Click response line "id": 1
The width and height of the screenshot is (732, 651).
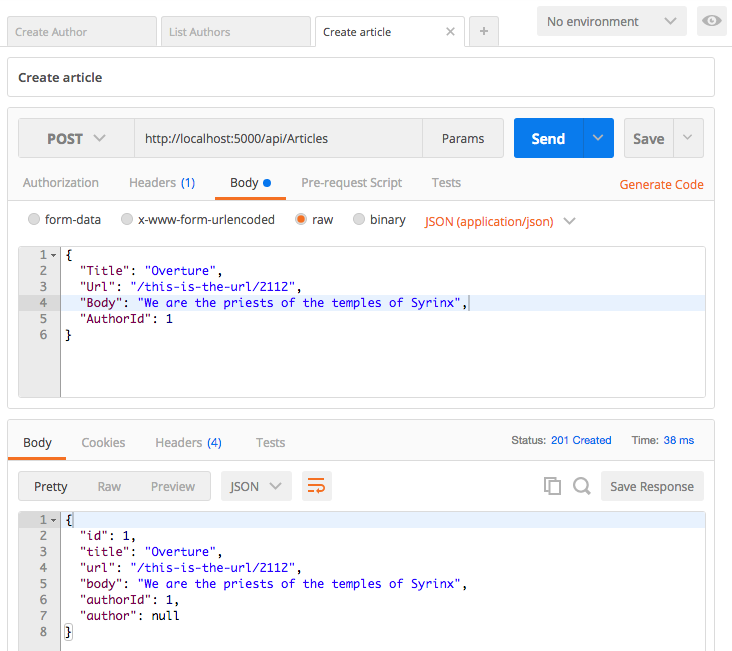tap(107, 536)
